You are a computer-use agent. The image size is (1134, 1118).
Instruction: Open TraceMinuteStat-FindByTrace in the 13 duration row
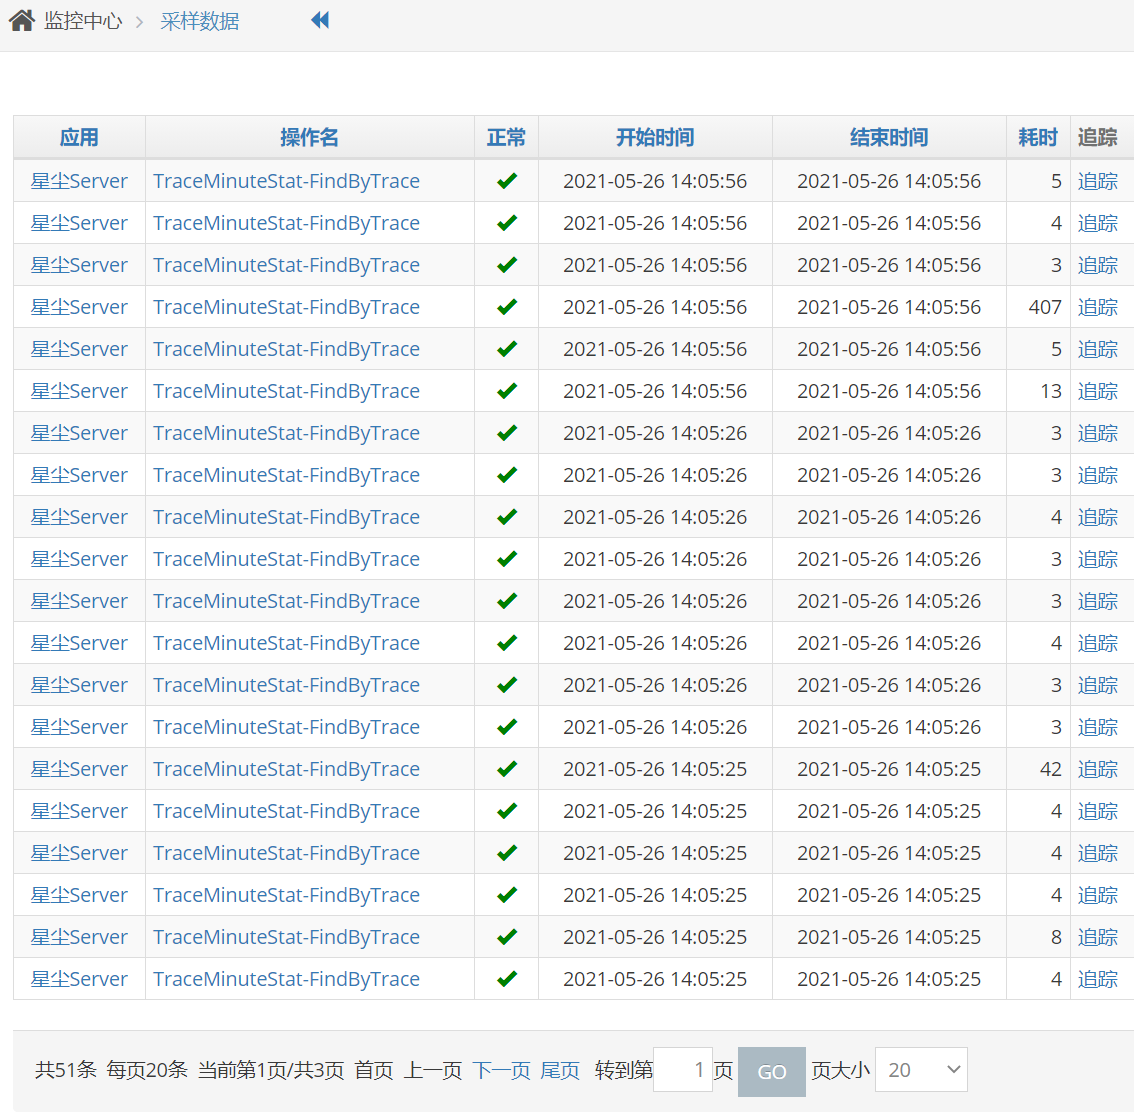(x=286, y=391)
